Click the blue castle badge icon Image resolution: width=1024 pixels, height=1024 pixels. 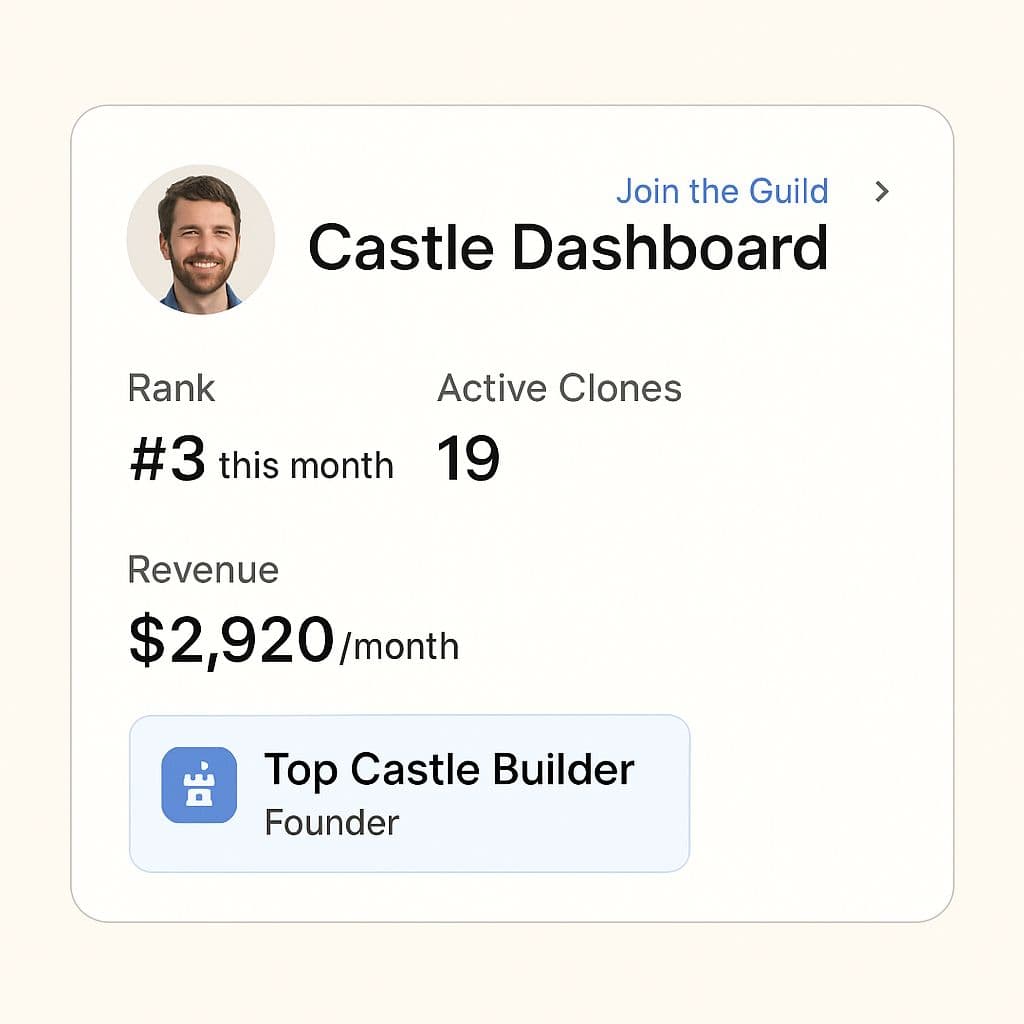(199, 785)
